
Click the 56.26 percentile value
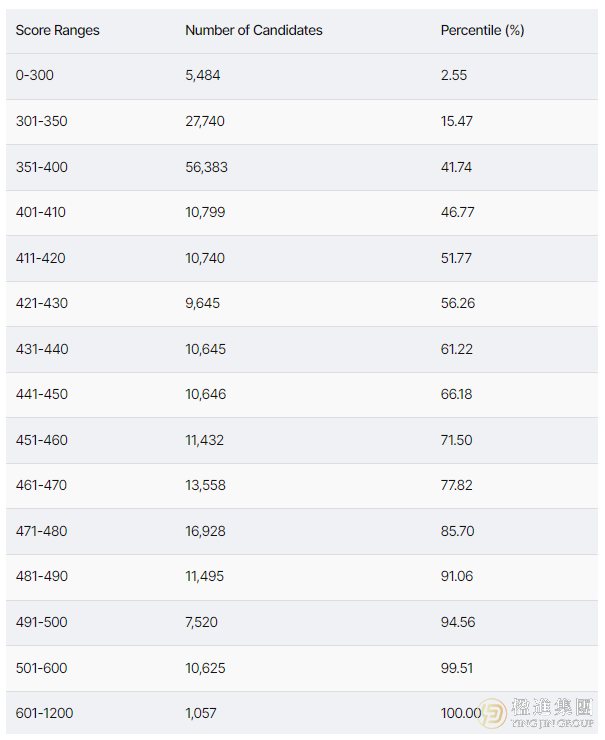[x=458, y=303]
